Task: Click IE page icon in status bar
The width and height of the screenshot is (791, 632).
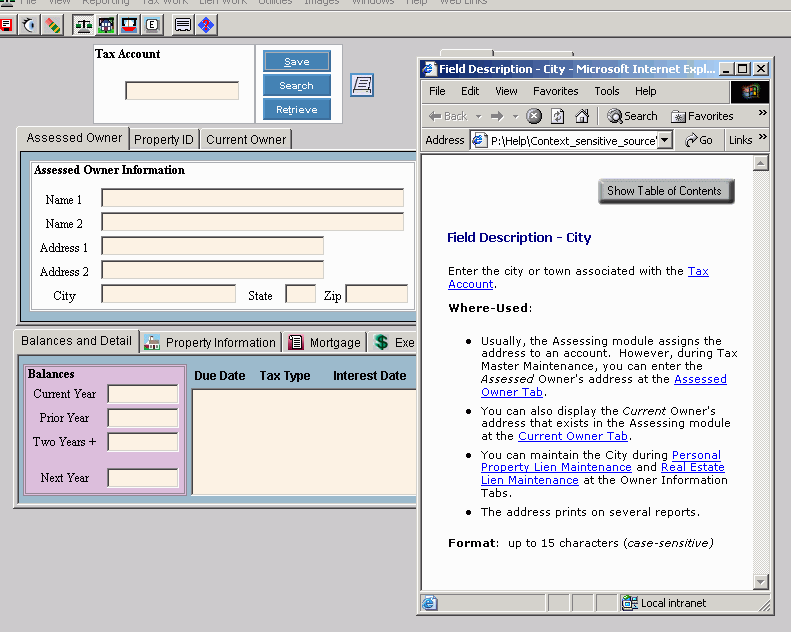Action: (x=430, y=603)
